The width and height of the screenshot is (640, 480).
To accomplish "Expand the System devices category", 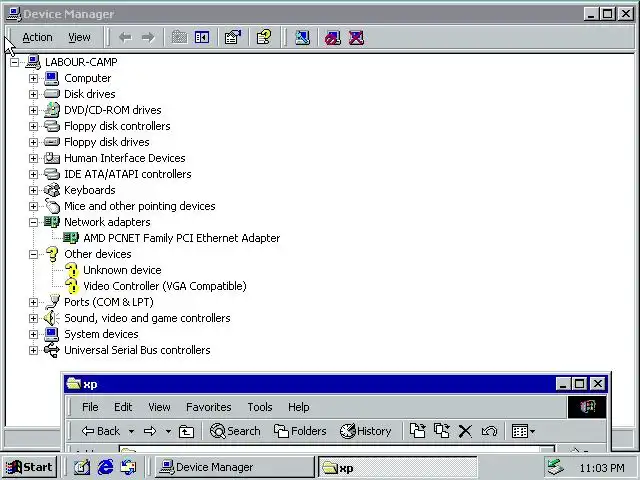I will pyautogui.click(x=33, y=334).
